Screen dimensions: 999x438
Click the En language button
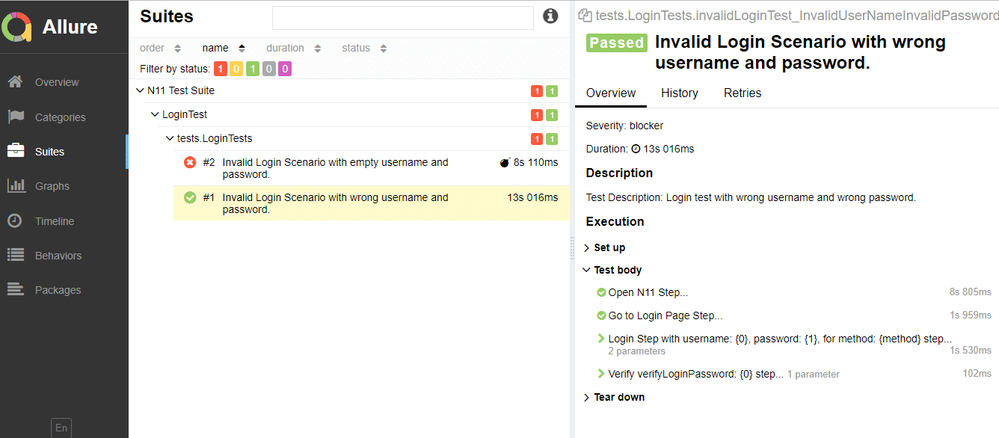(62, 427)
